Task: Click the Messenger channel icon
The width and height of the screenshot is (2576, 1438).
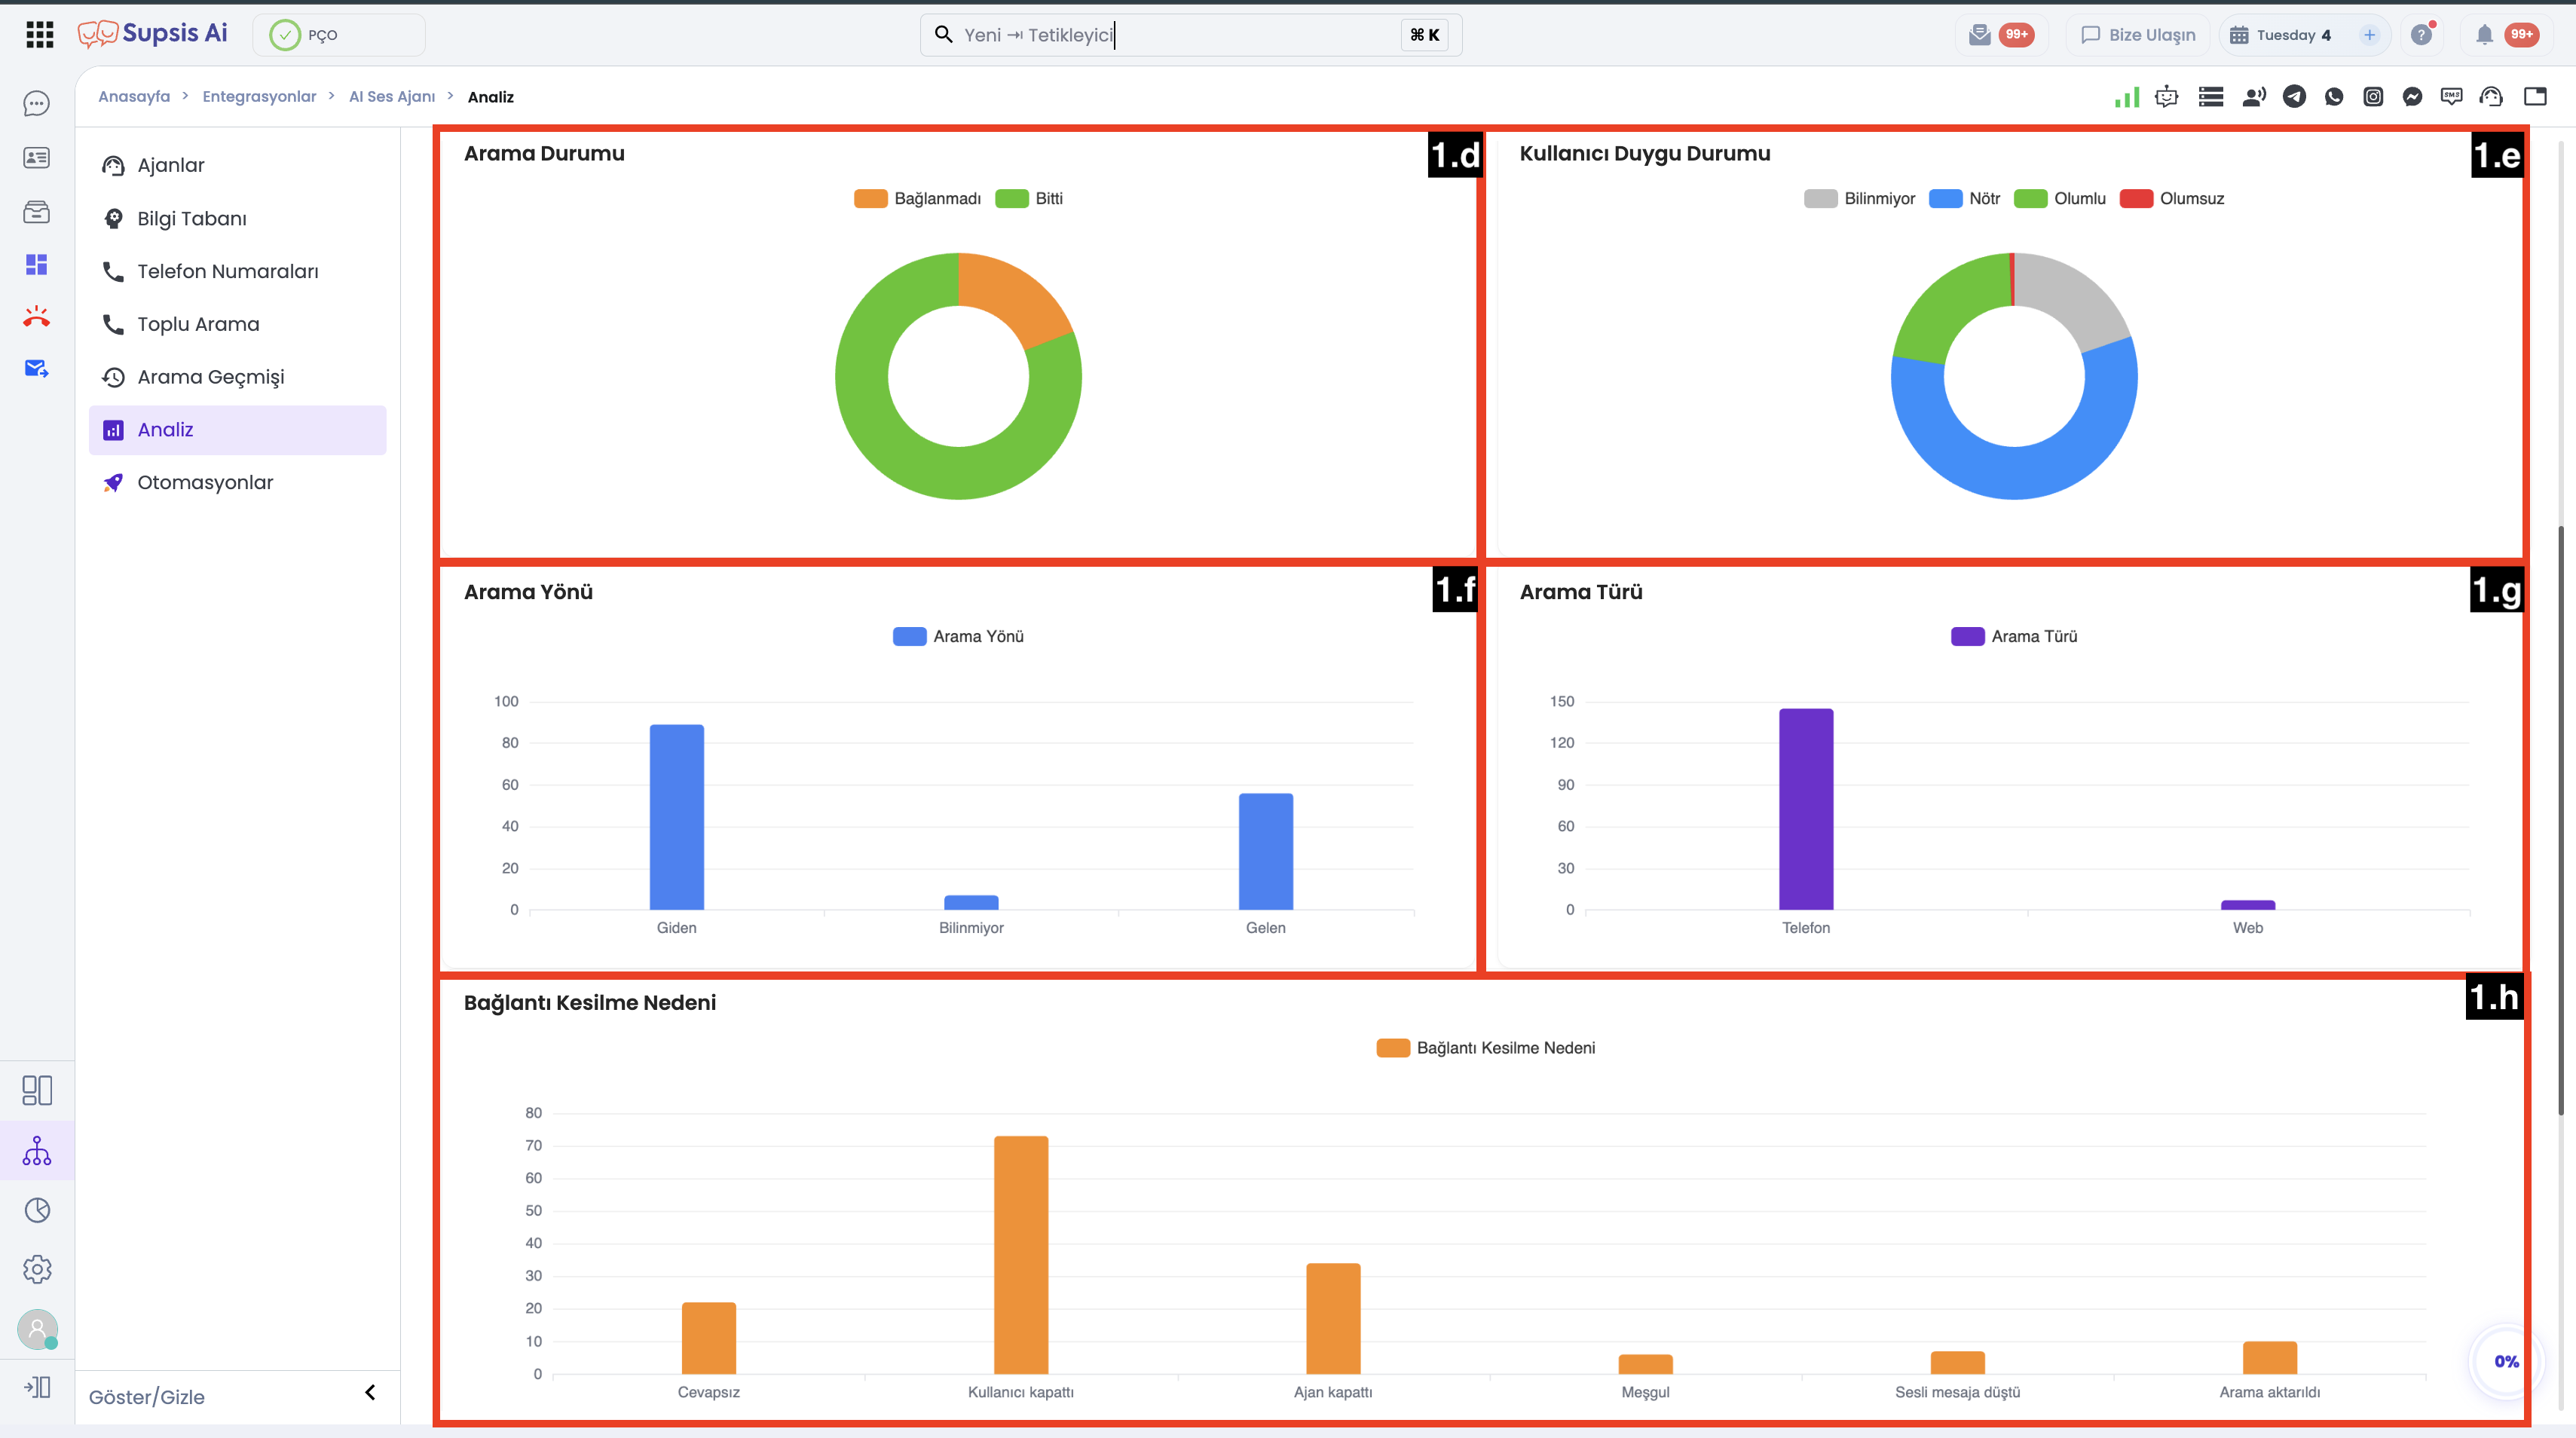Action: point(2412,97)
